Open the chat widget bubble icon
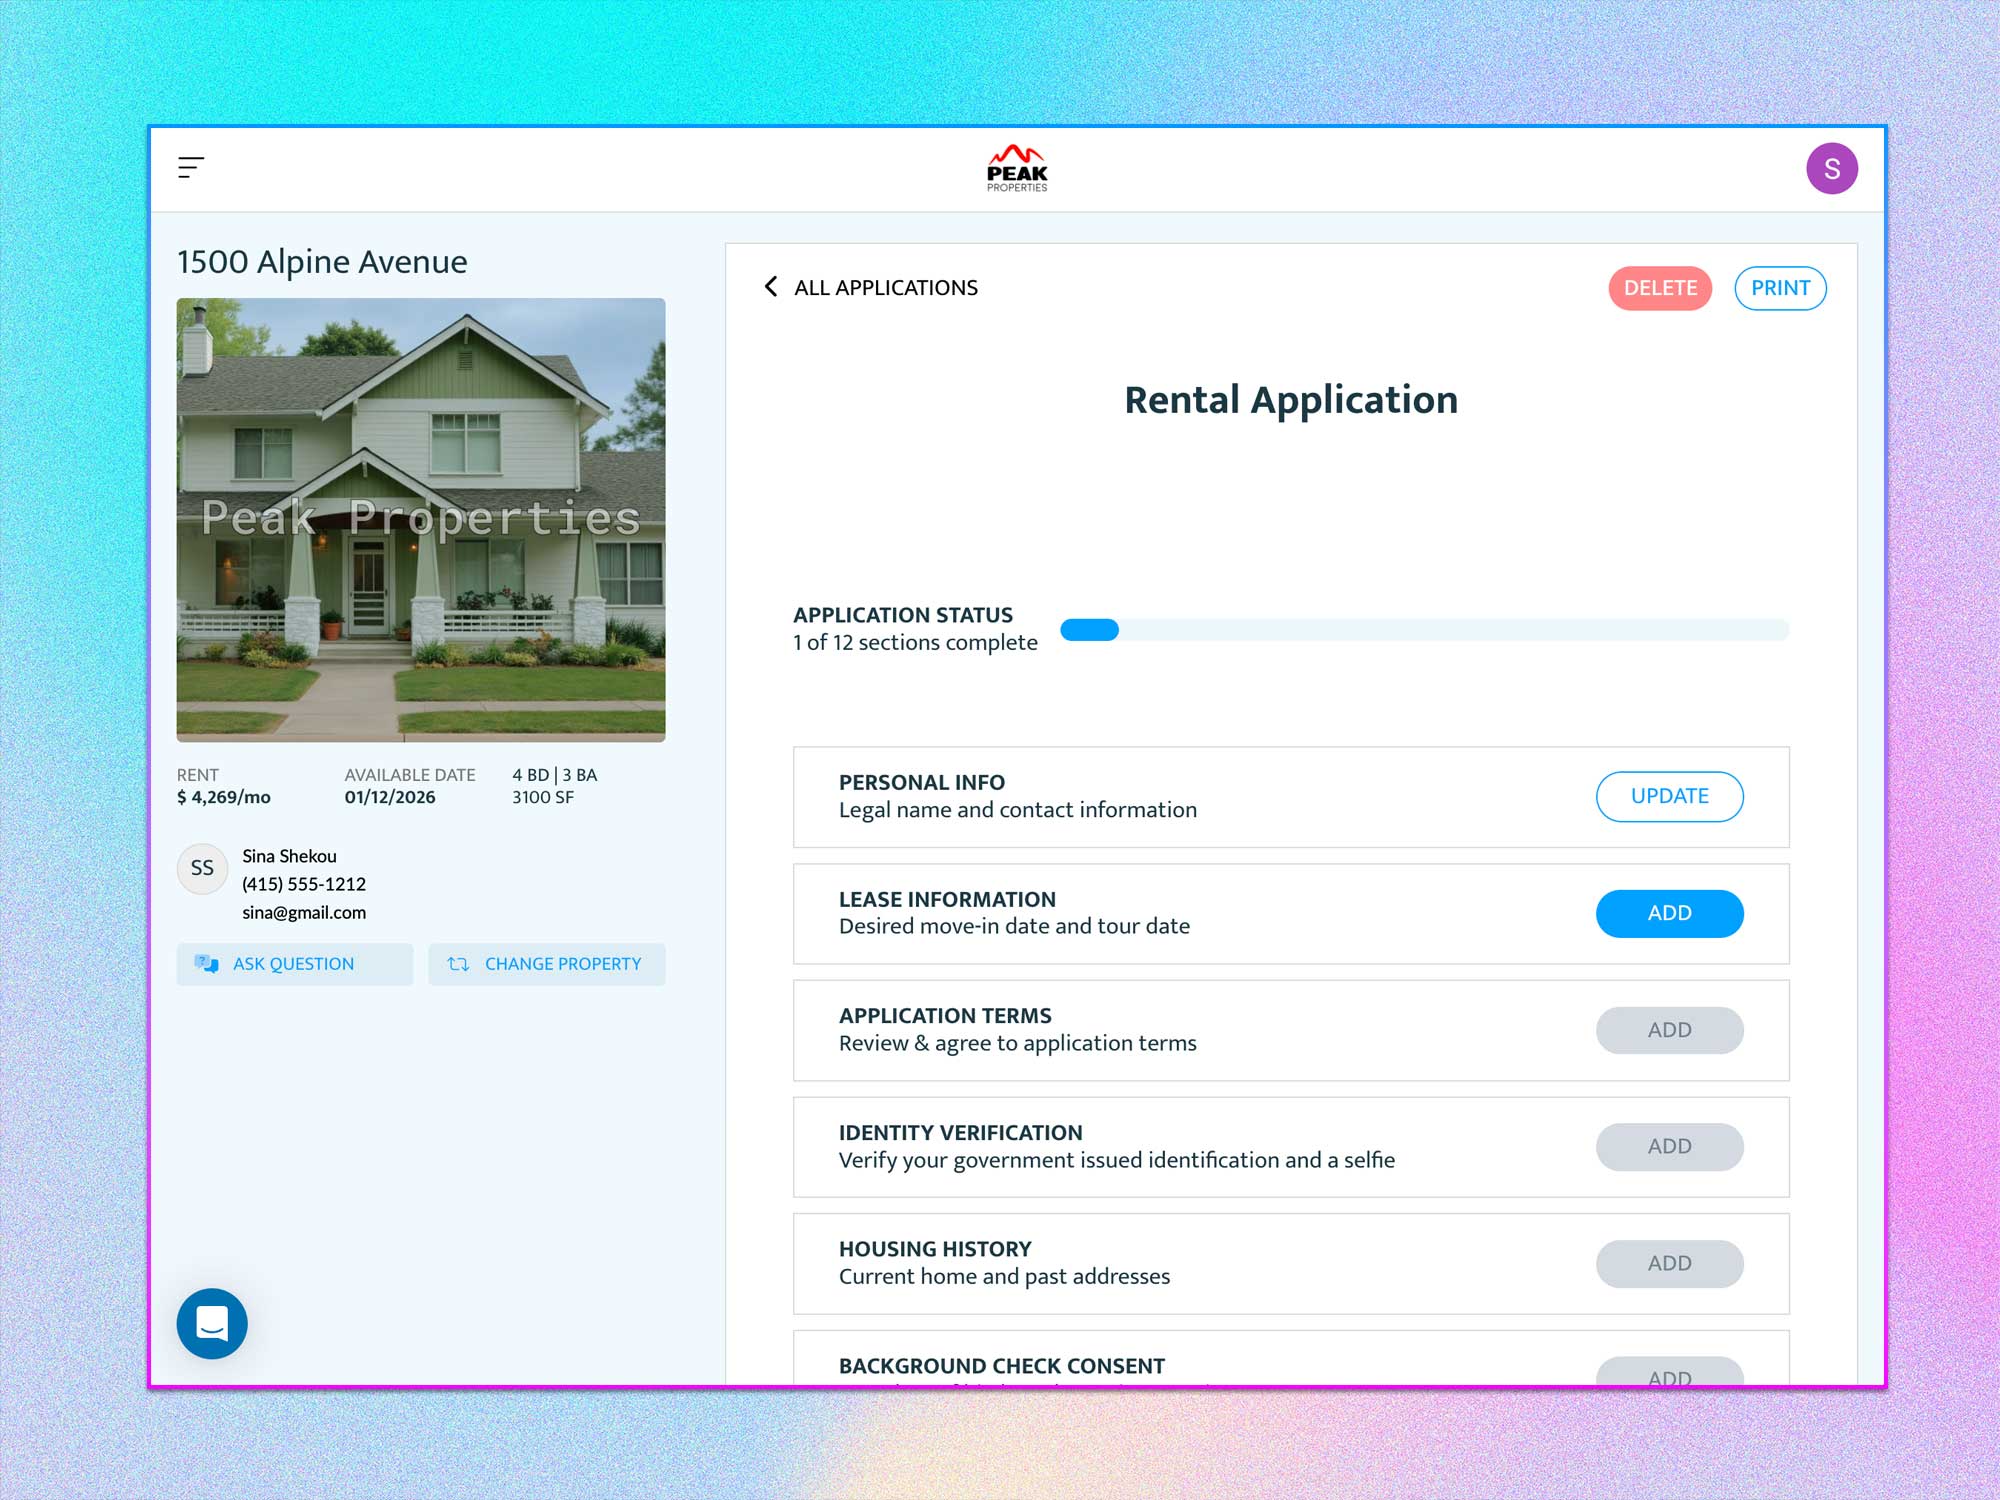Viewport: 2000px width, 1500px height. (x=212, y=1323)
